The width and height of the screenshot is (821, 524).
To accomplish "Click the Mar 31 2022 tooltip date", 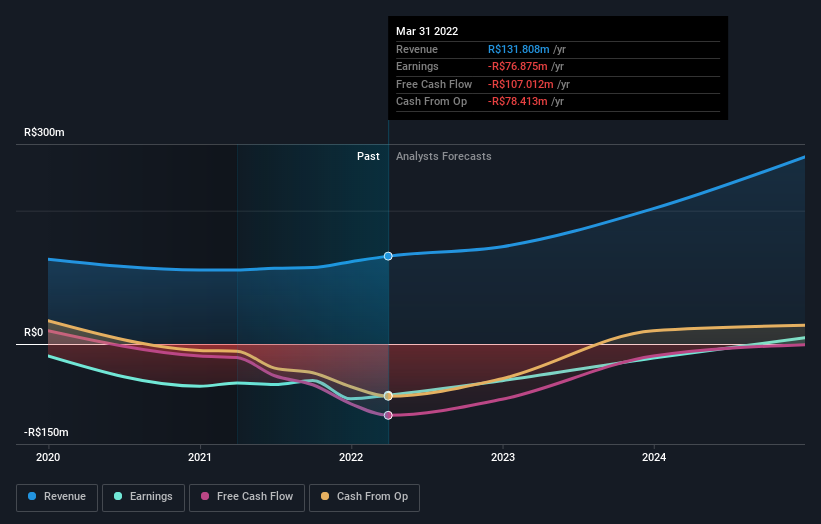I will tap(427, 31).
